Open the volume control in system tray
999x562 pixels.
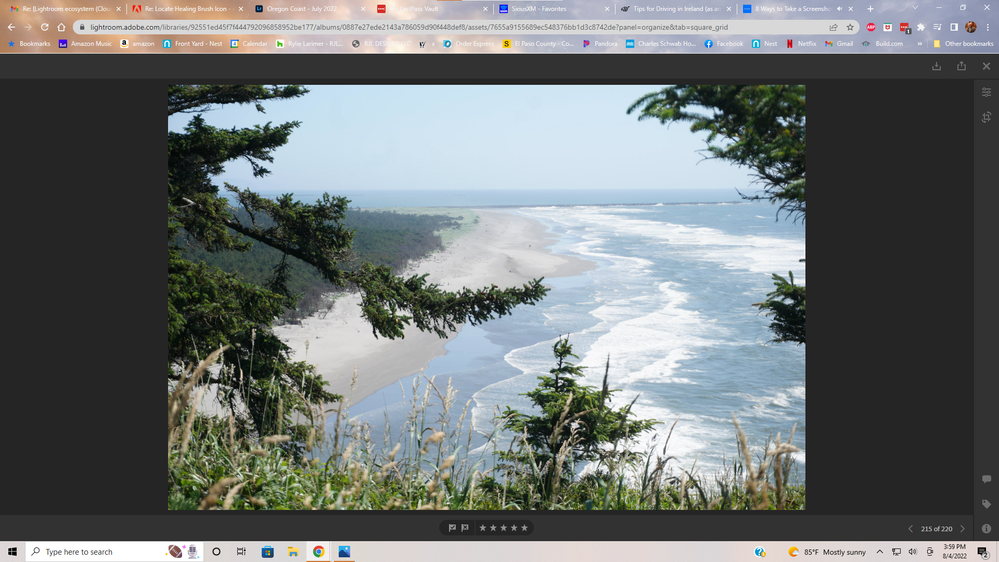(912, 552)
